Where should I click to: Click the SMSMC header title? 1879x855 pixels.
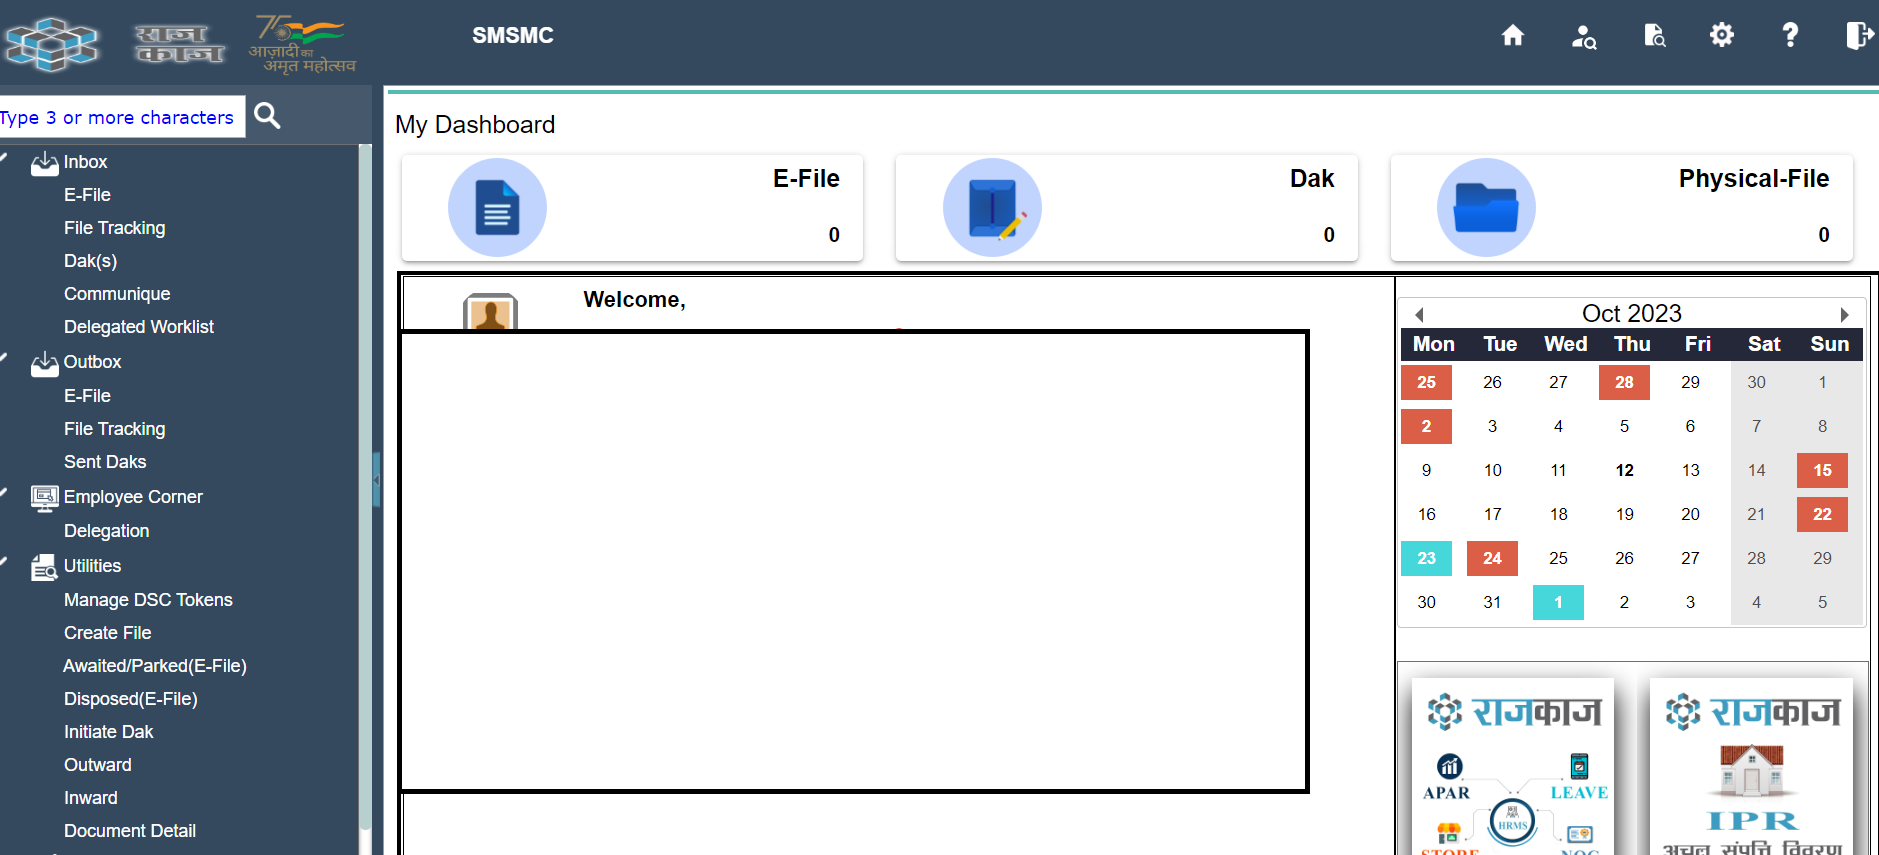tap(513, 36)
